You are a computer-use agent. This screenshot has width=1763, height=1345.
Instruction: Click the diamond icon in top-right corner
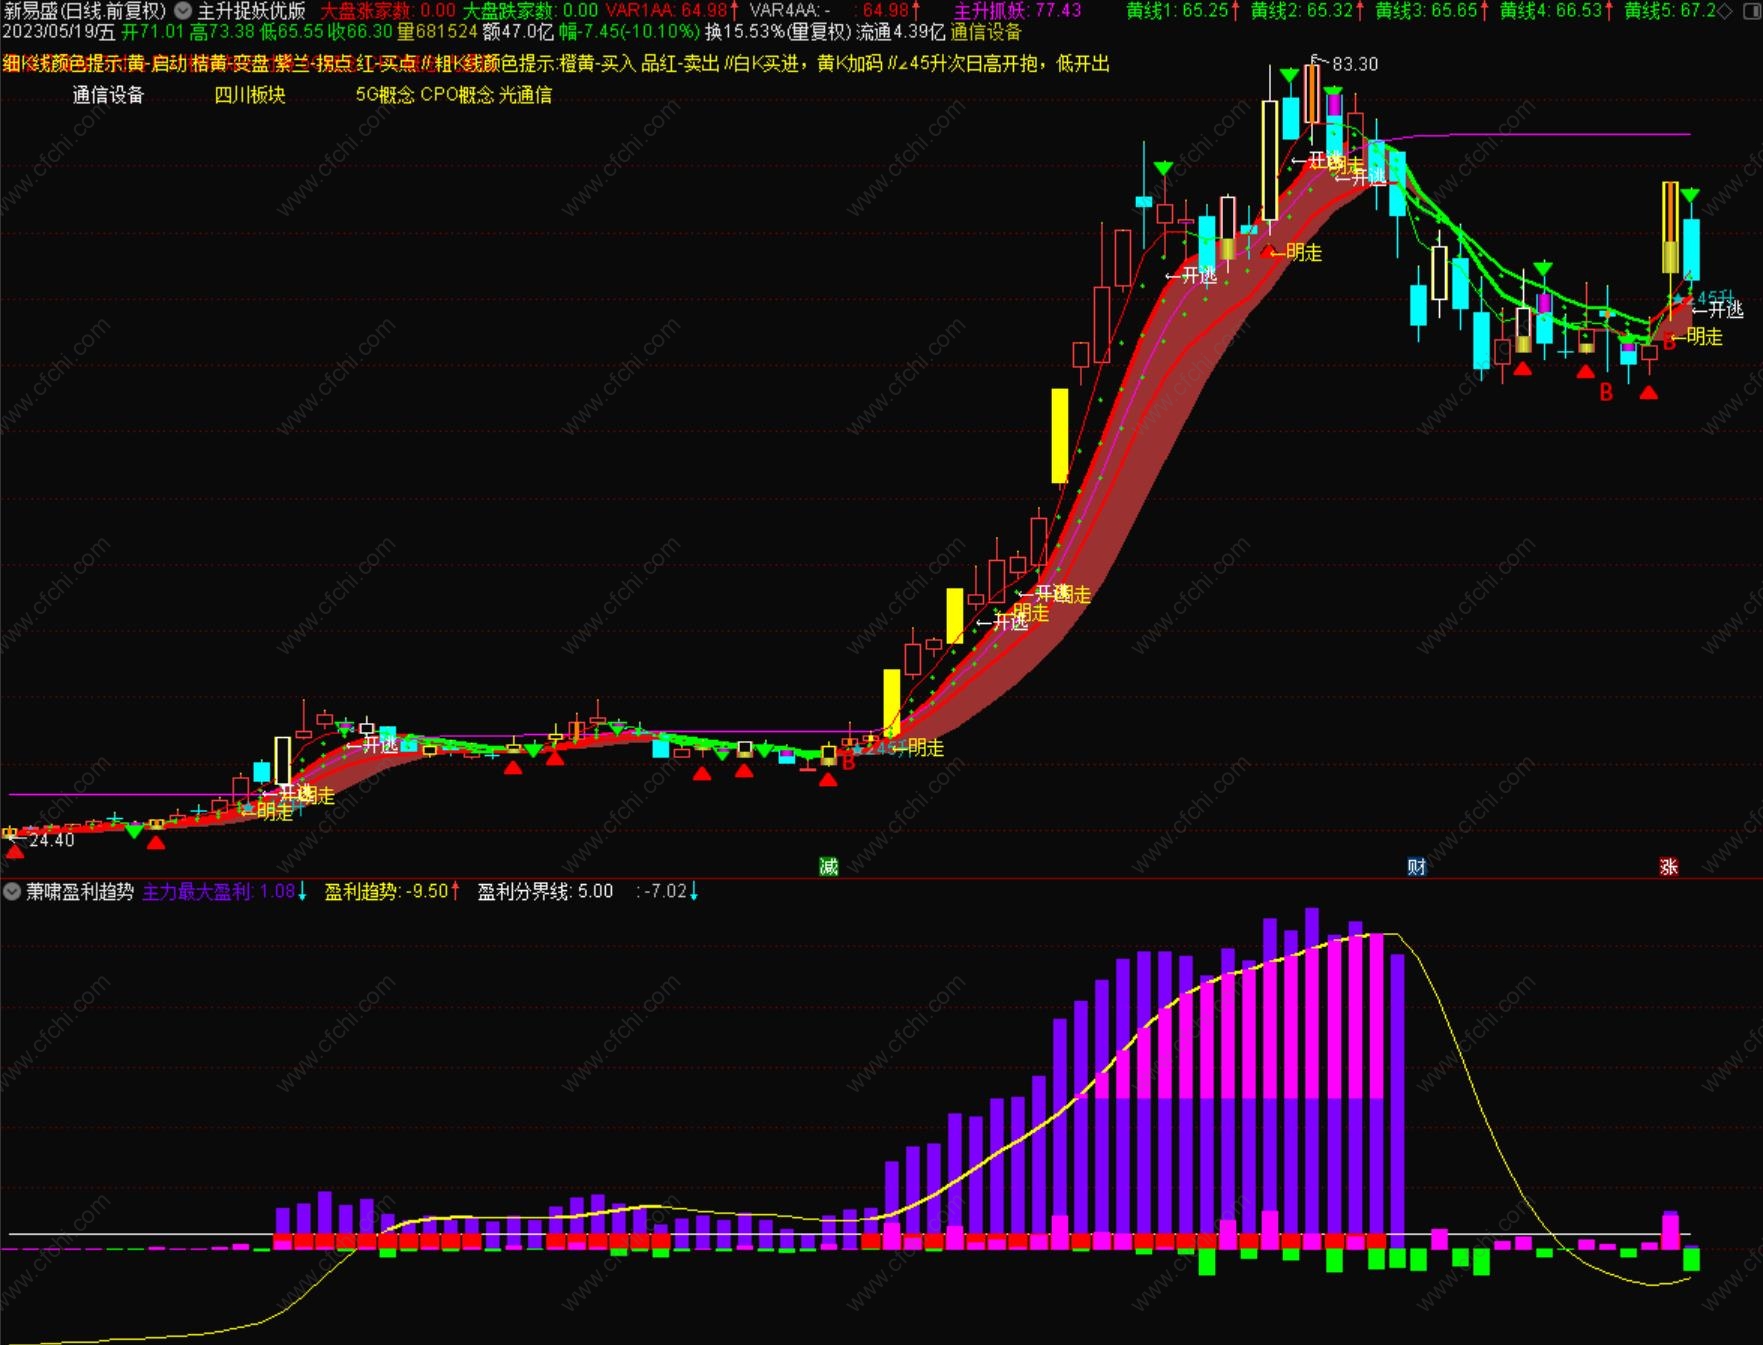tap(1724, 11)
